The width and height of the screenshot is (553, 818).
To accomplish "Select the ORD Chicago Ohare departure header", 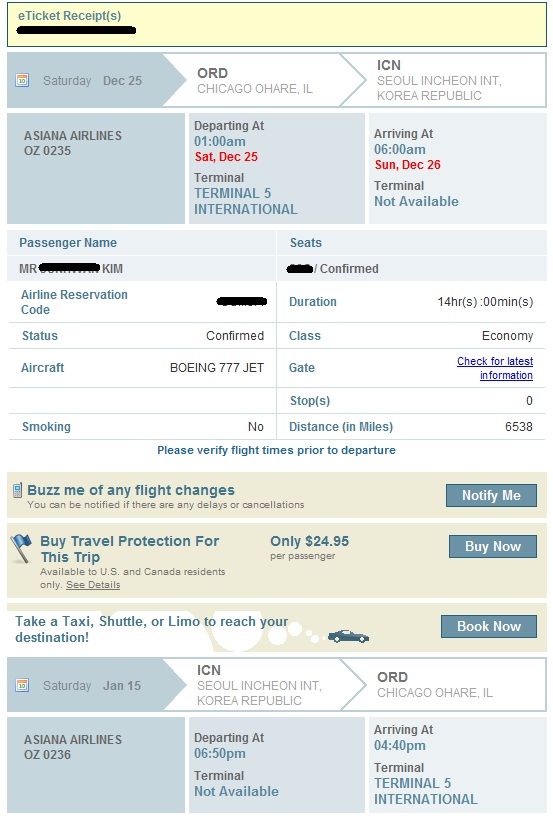I will (x=255, y=80).
